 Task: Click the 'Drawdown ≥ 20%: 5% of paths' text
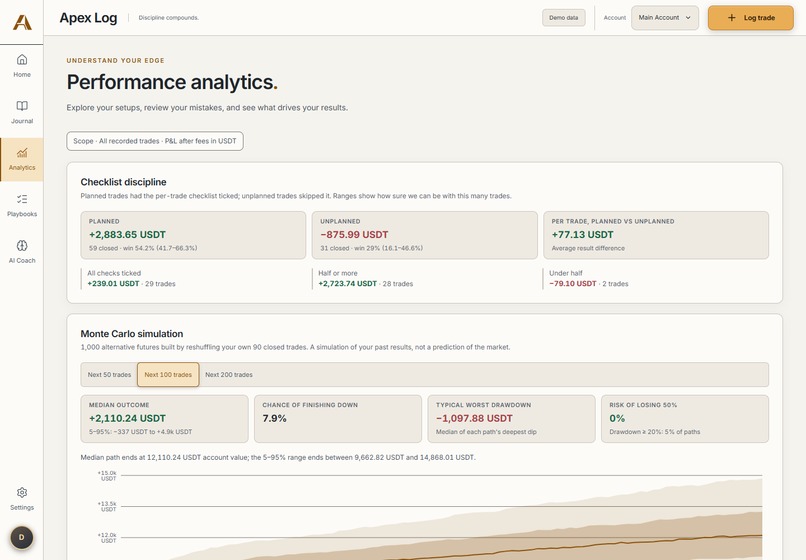[x=654, y=432]
